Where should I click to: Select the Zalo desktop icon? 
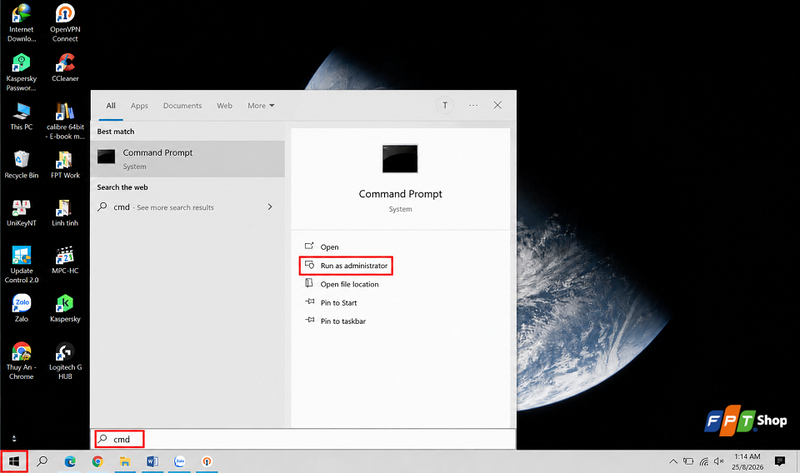[x=21, y=308]
